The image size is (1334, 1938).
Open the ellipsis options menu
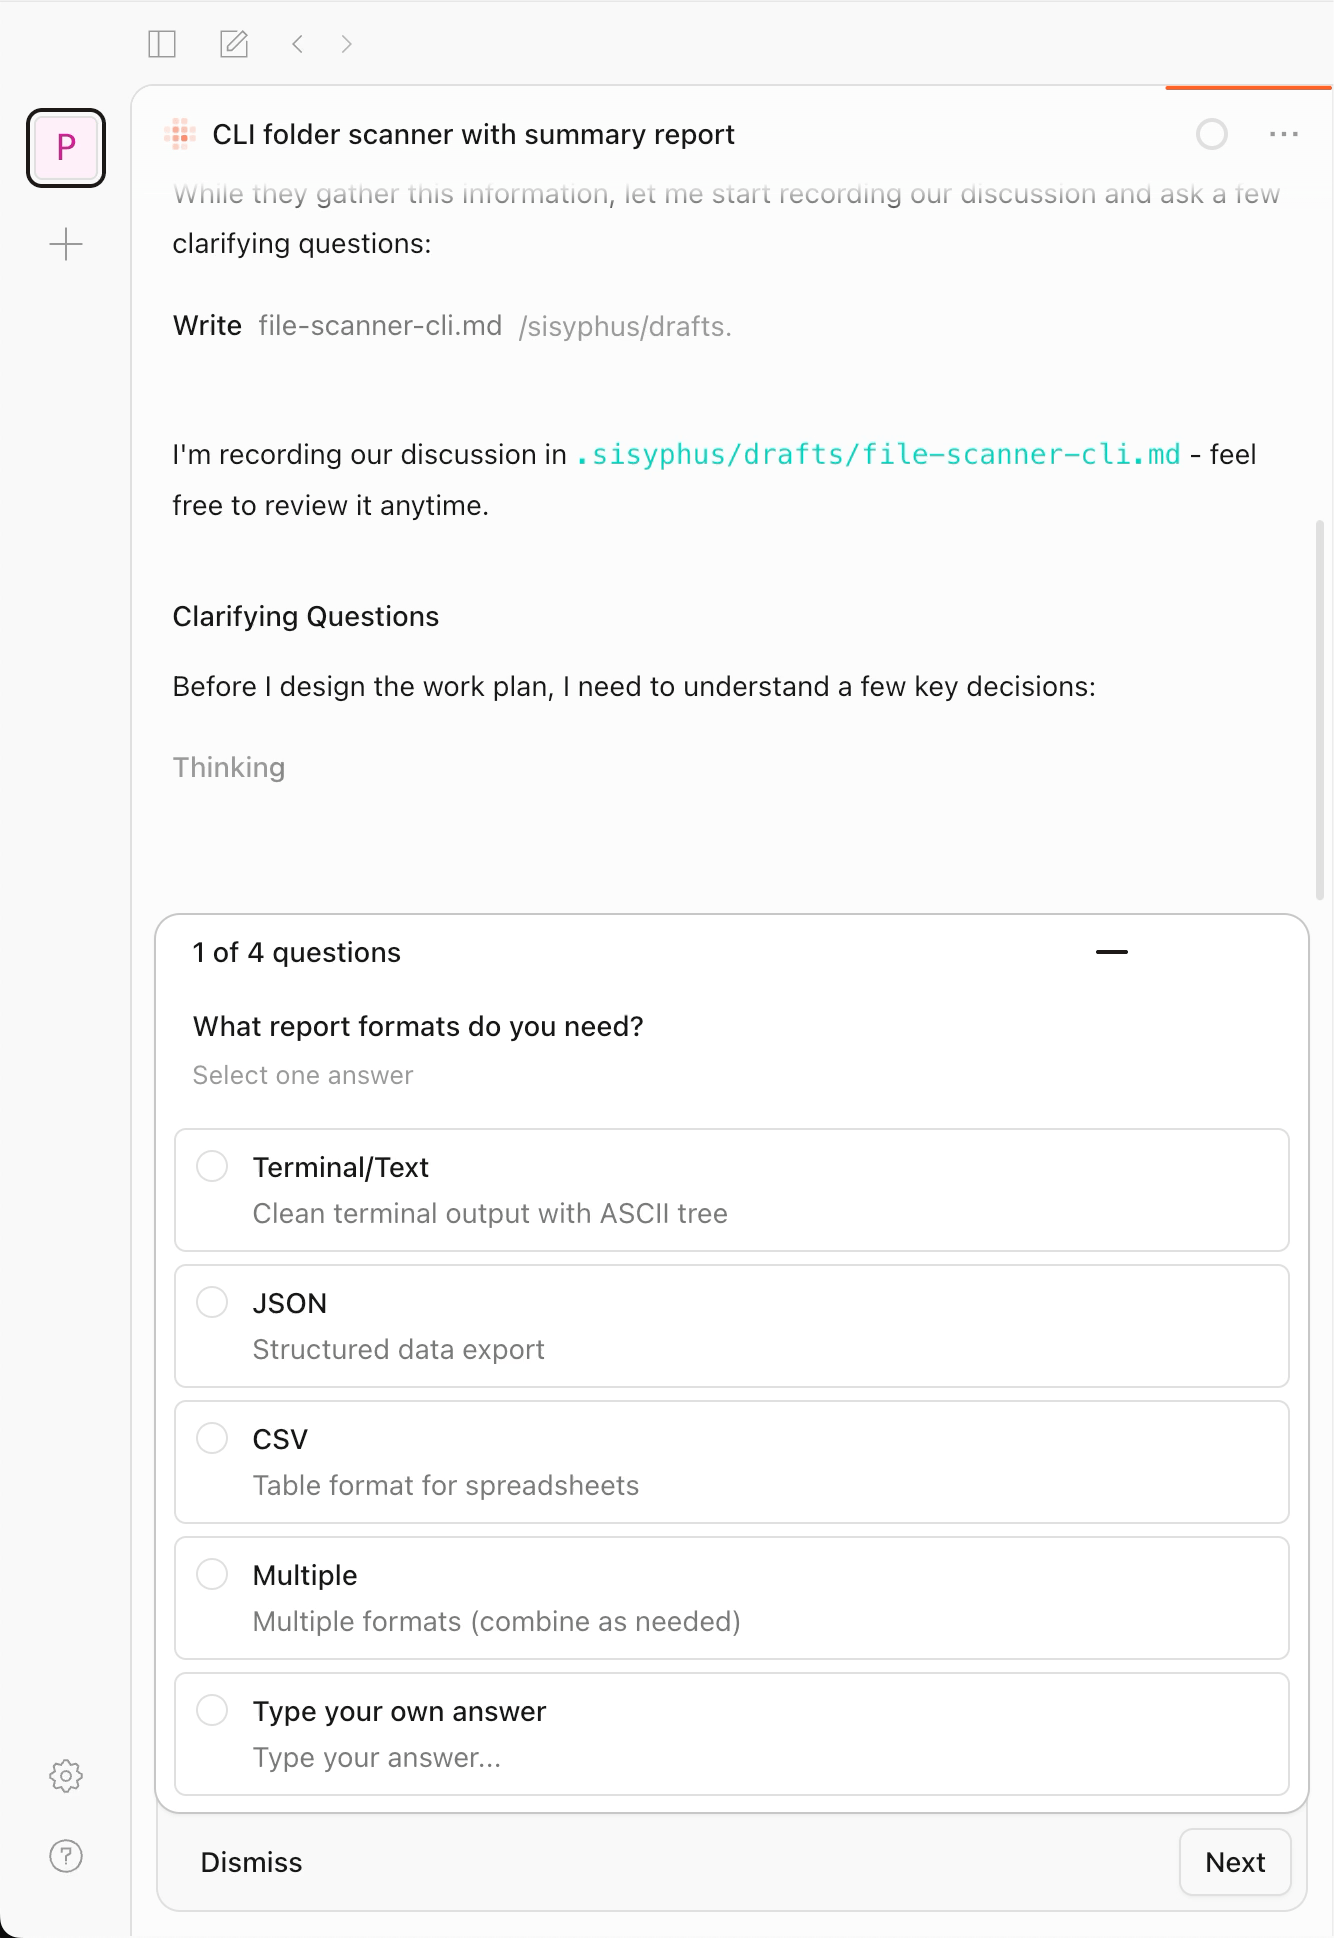pyautogui.click(x=1283, y=133)
